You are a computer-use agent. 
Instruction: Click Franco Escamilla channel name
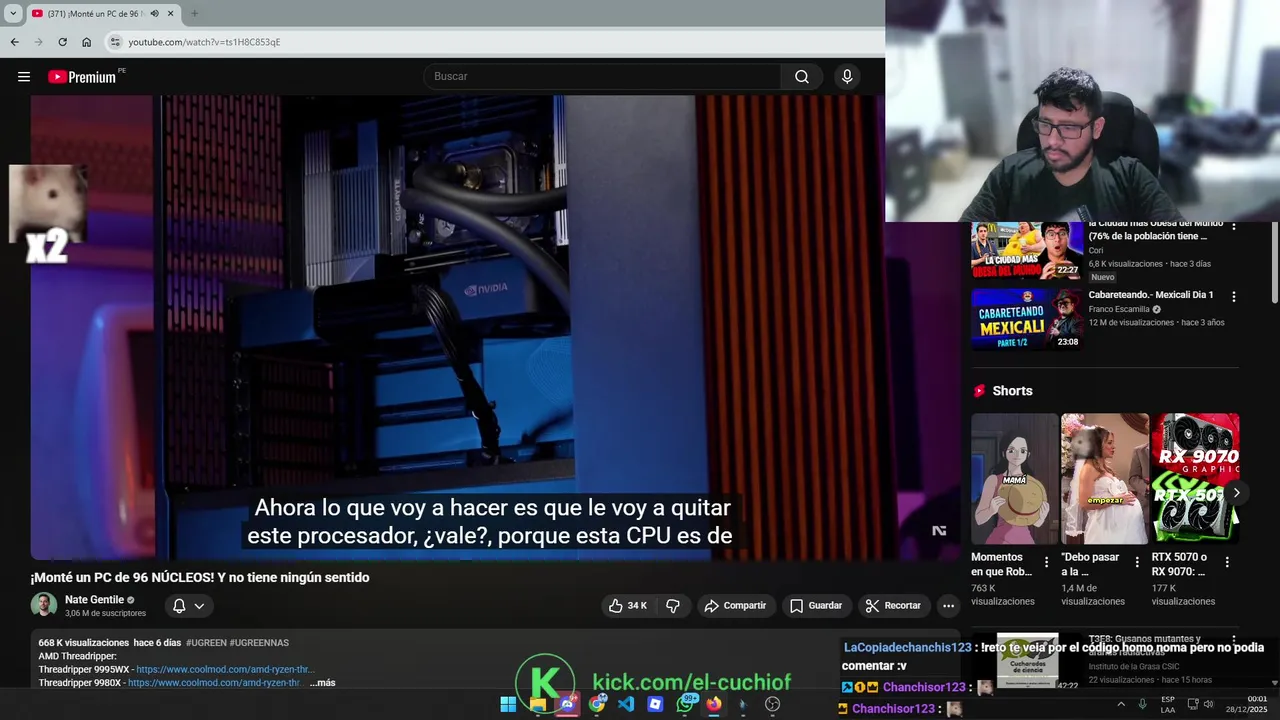pyautogui.click(x=1119, y=310)
